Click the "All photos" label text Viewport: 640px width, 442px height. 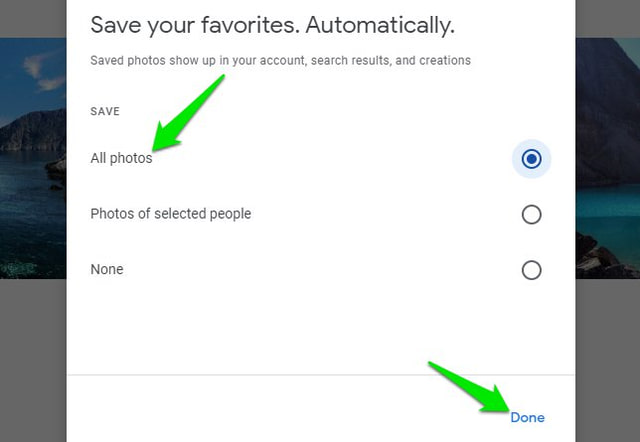[x=121, y=158]
